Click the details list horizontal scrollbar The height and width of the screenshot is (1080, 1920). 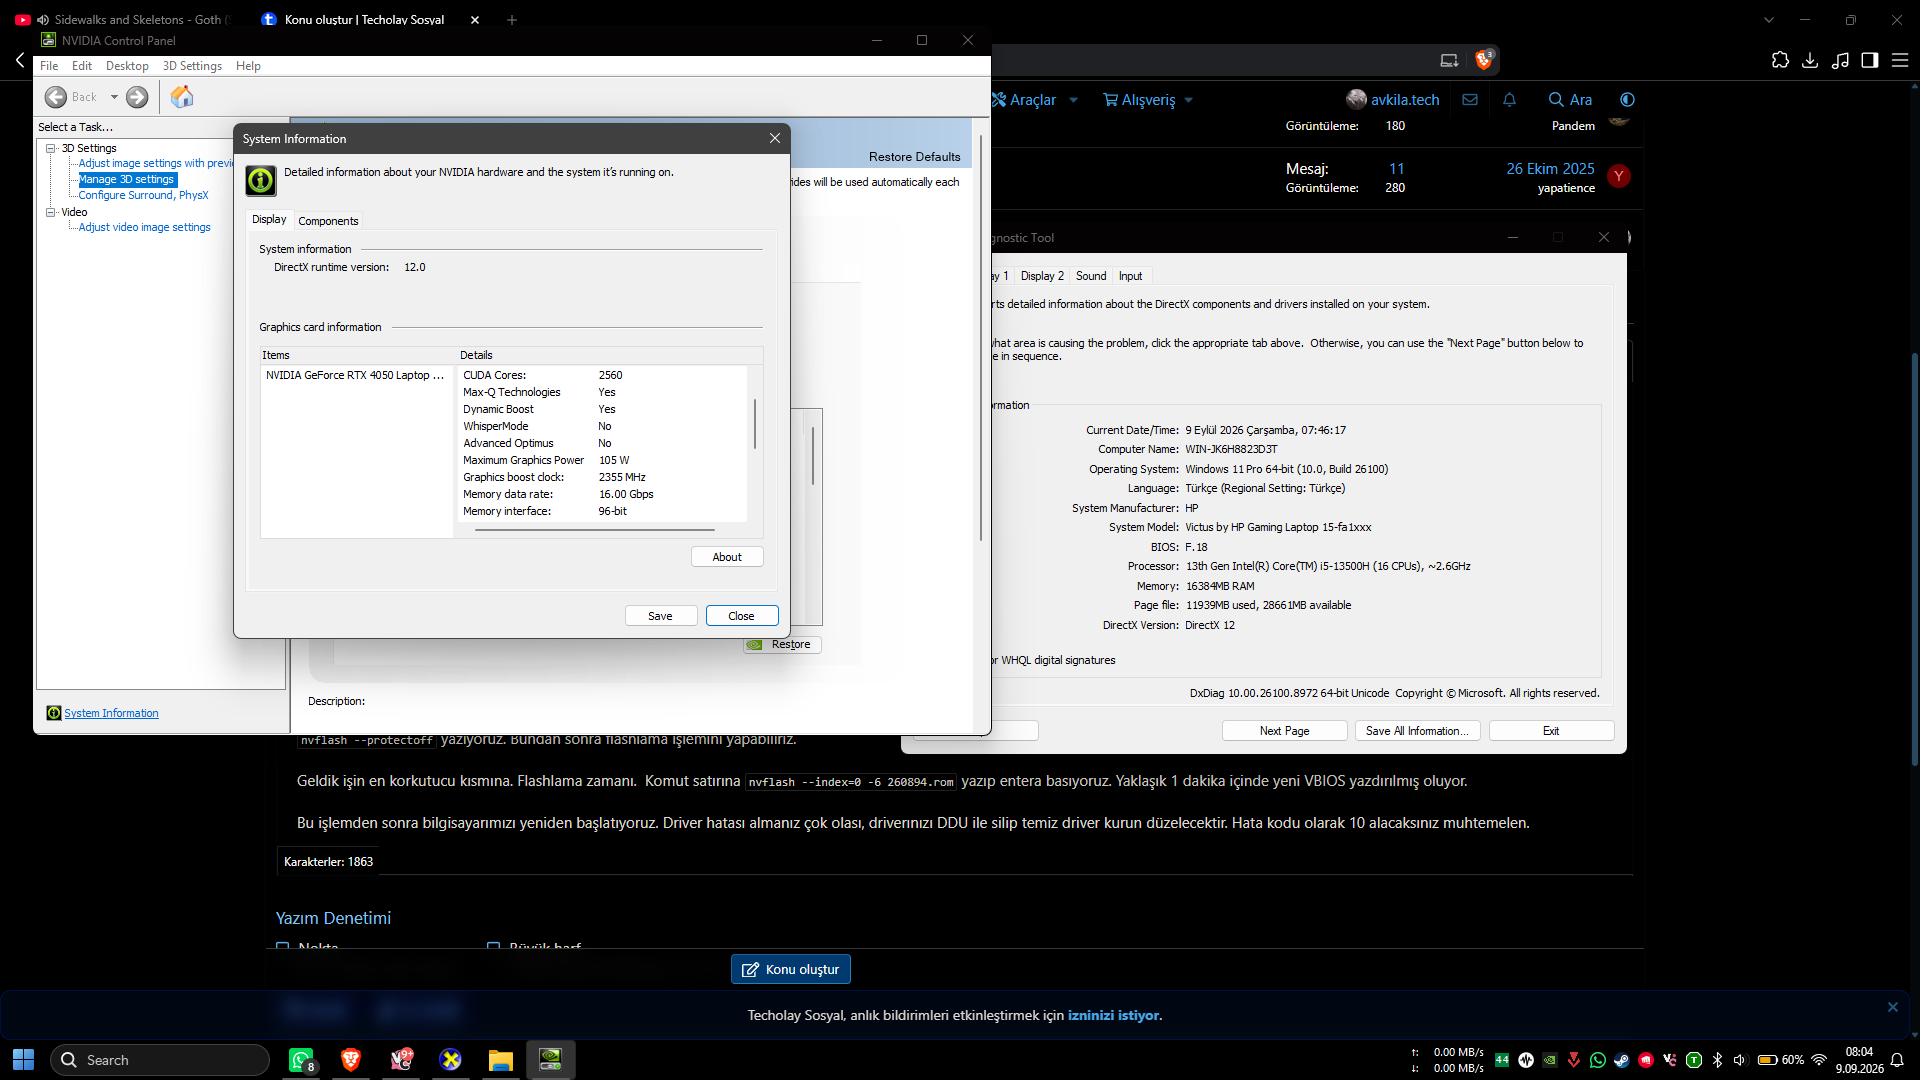pos(594,530)
